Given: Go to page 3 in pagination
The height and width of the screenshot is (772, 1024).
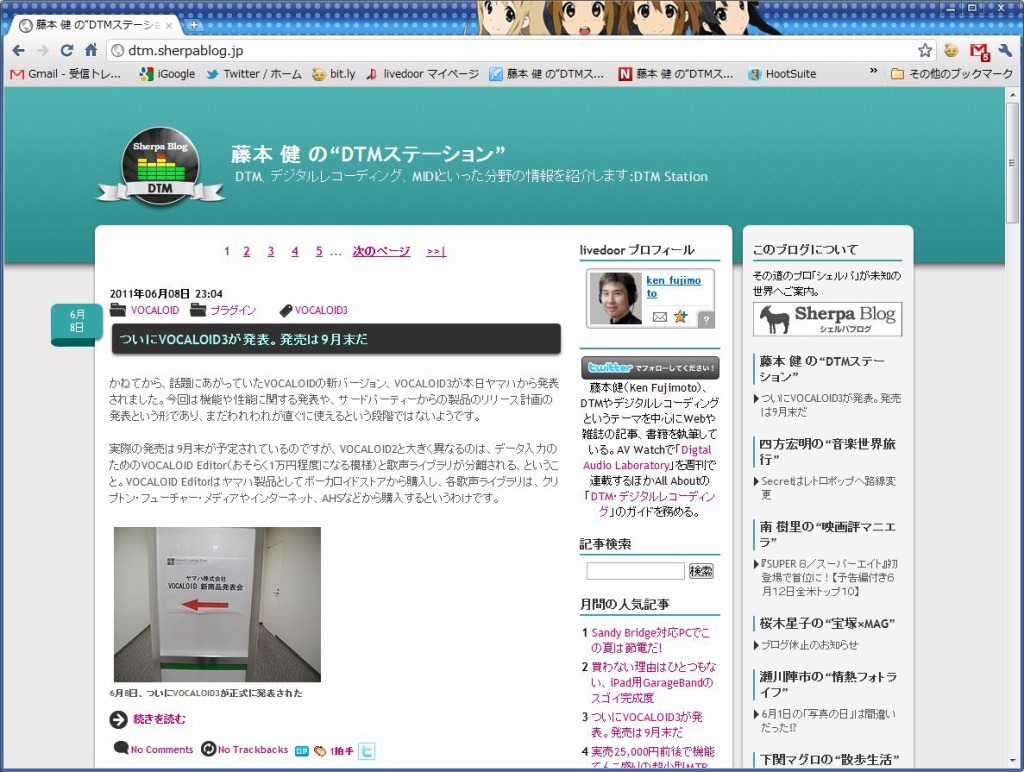Looking at the screenshot, I should (x=270, y=251).
